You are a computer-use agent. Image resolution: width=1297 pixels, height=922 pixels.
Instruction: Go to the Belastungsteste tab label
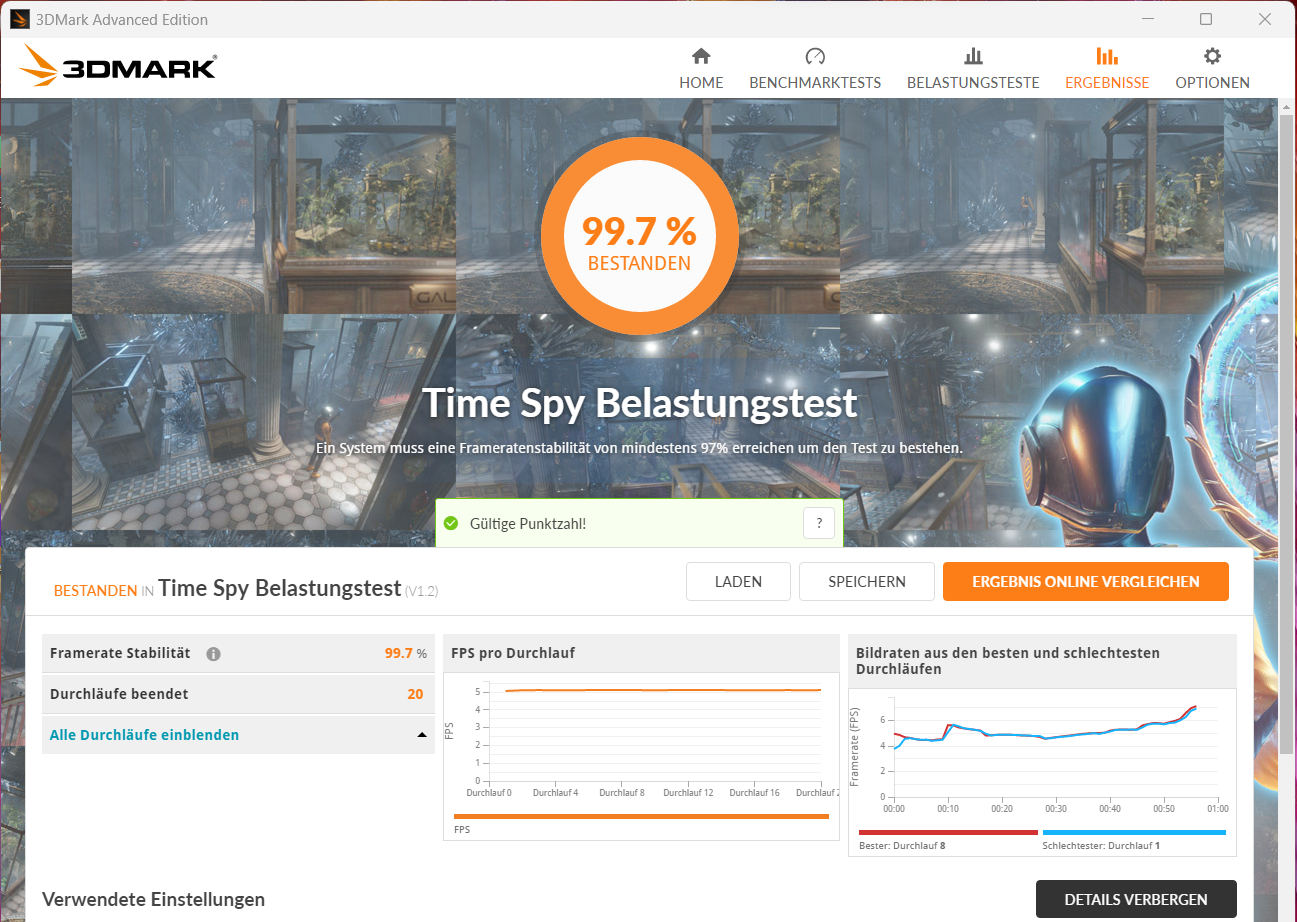click(973, 83)
